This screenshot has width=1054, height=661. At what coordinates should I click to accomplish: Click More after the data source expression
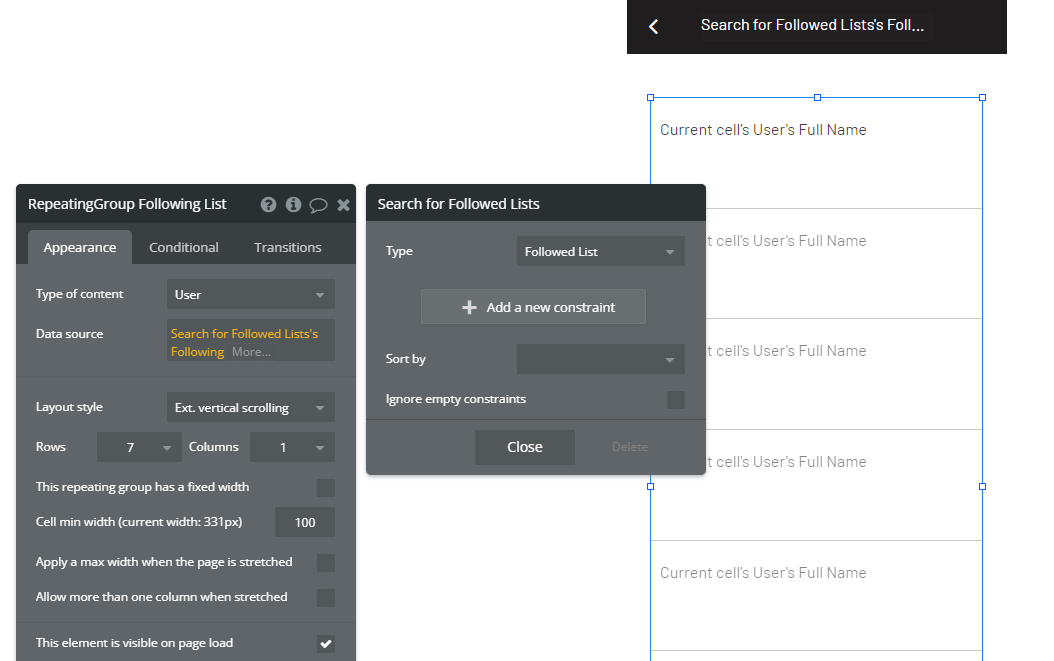click(x=251, y=352)
